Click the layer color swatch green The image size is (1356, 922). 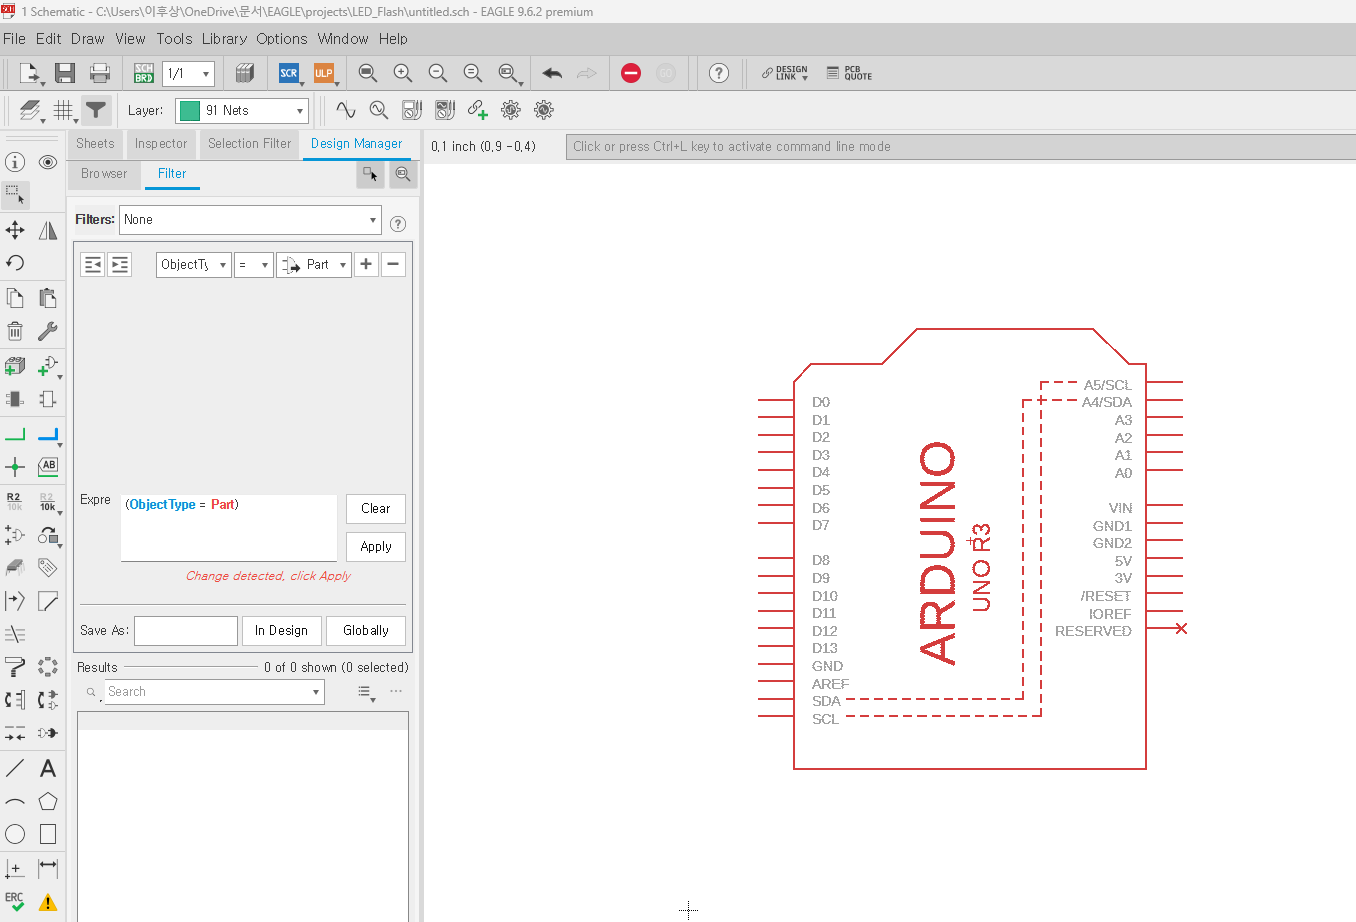pyautogui.click(x=190, y=111)
